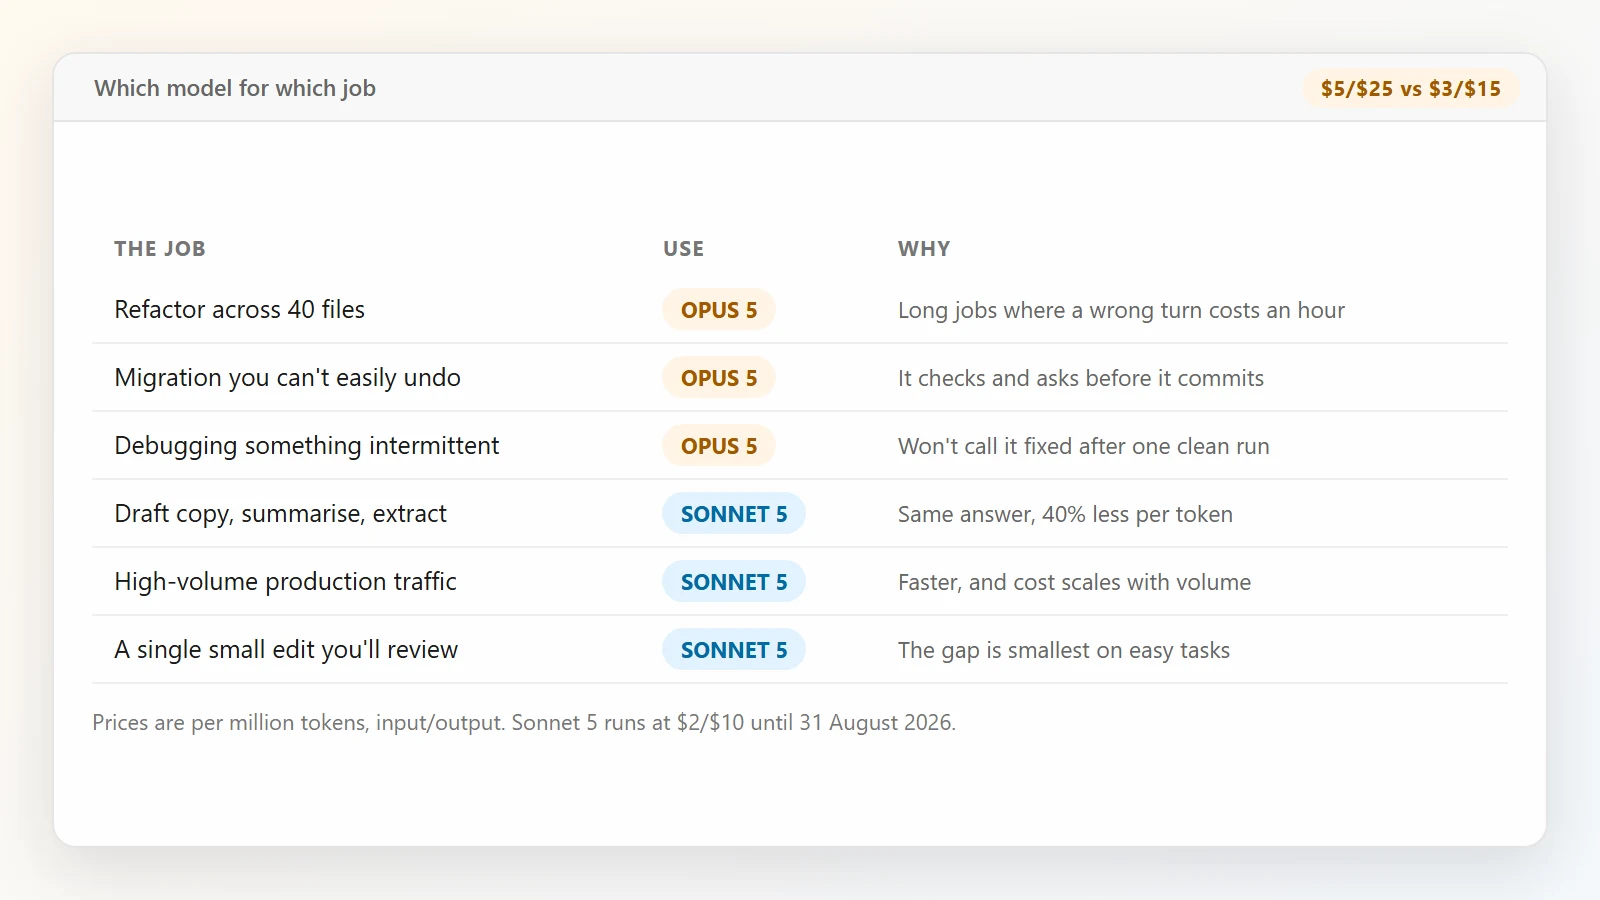Click THE JOB column header
The image size is (1600, 900).
(160, 249)
